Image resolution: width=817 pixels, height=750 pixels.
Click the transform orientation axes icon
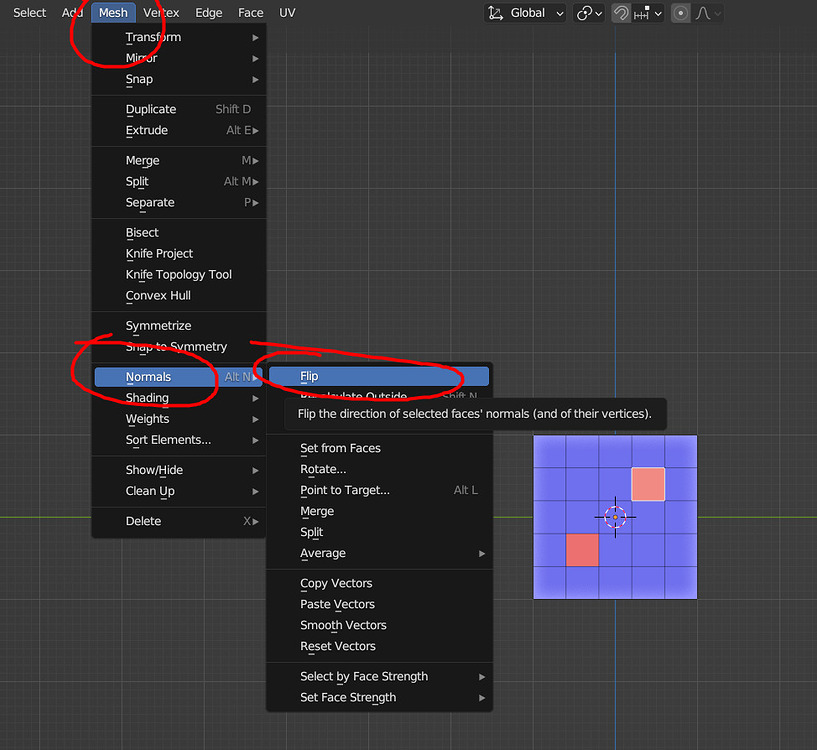[x=494, y=13]
